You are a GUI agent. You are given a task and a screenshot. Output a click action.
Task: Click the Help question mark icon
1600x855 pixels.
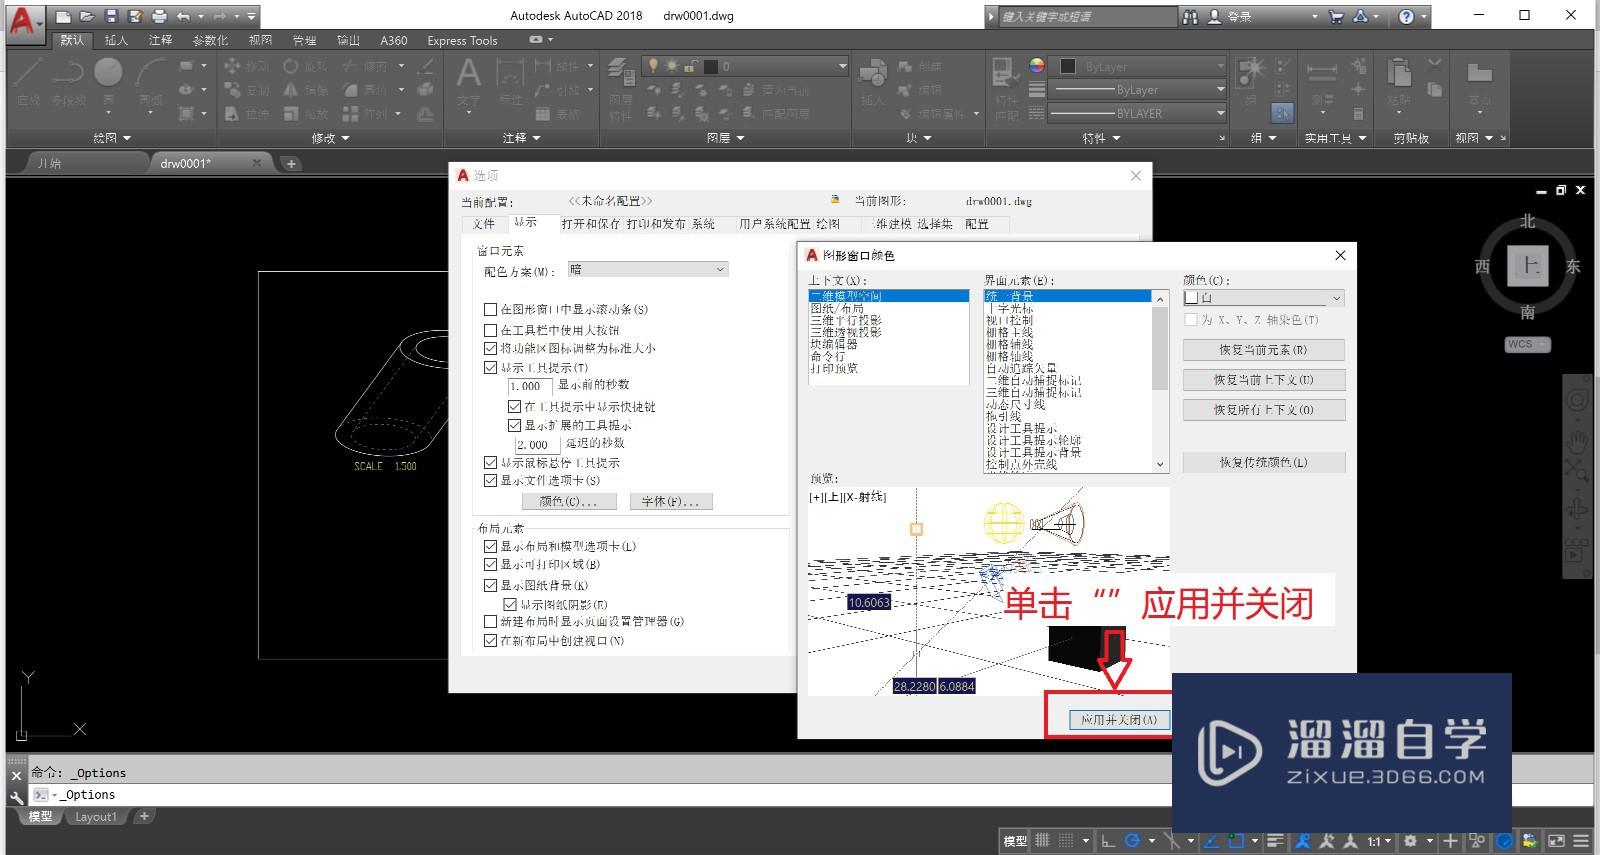[x=1406, y=16]
